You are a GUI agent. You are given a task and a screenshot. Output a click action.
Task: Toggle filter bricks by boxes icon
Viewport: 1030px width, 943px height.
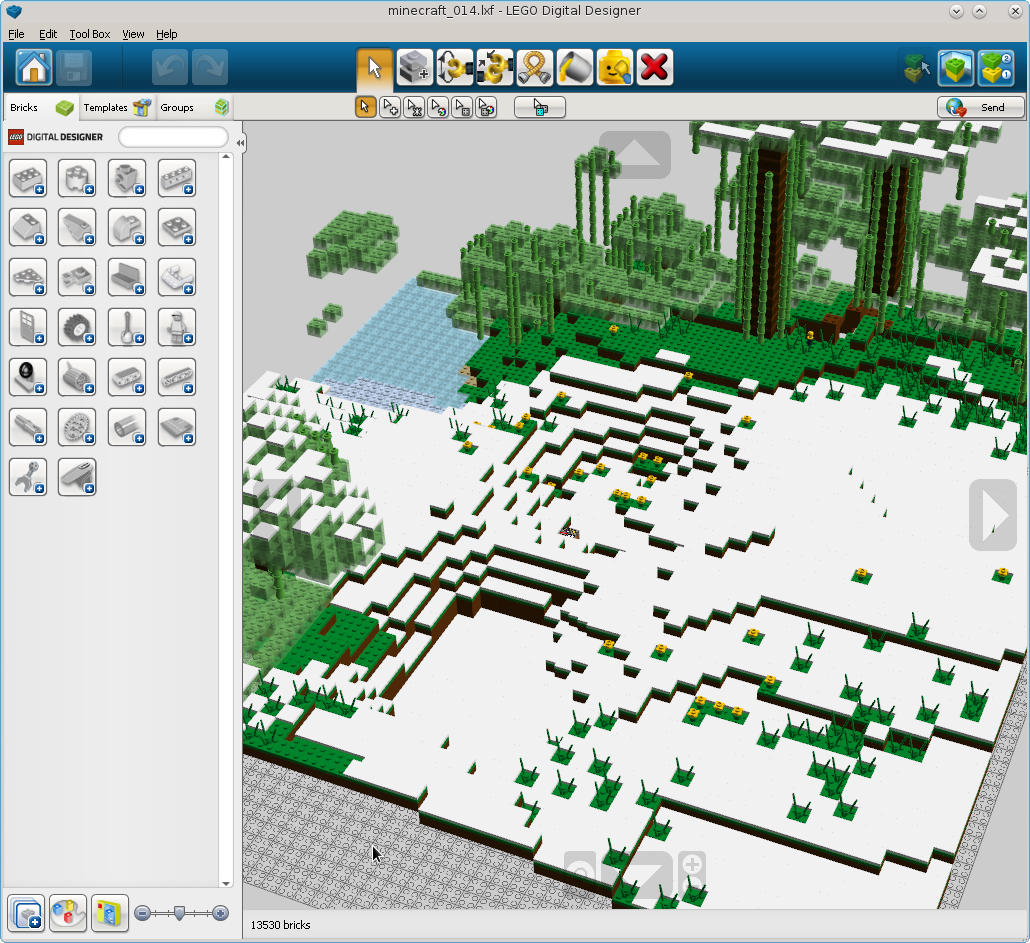pyautogui.click(x=110, y=913)
